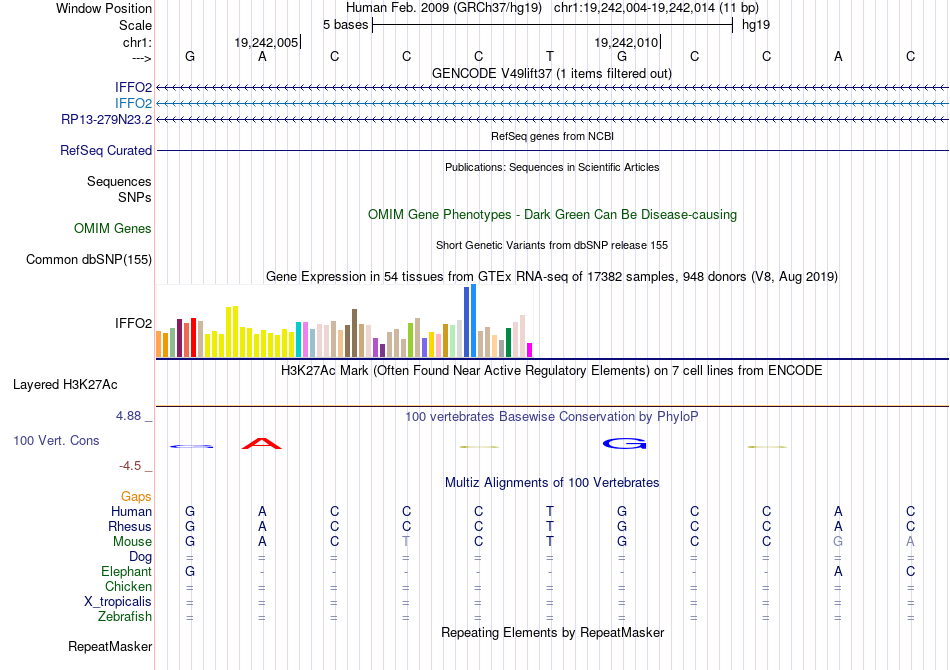Click the 4.88 PhyloP upper scale value
950x670 pixels.
(x=128, y=416)
